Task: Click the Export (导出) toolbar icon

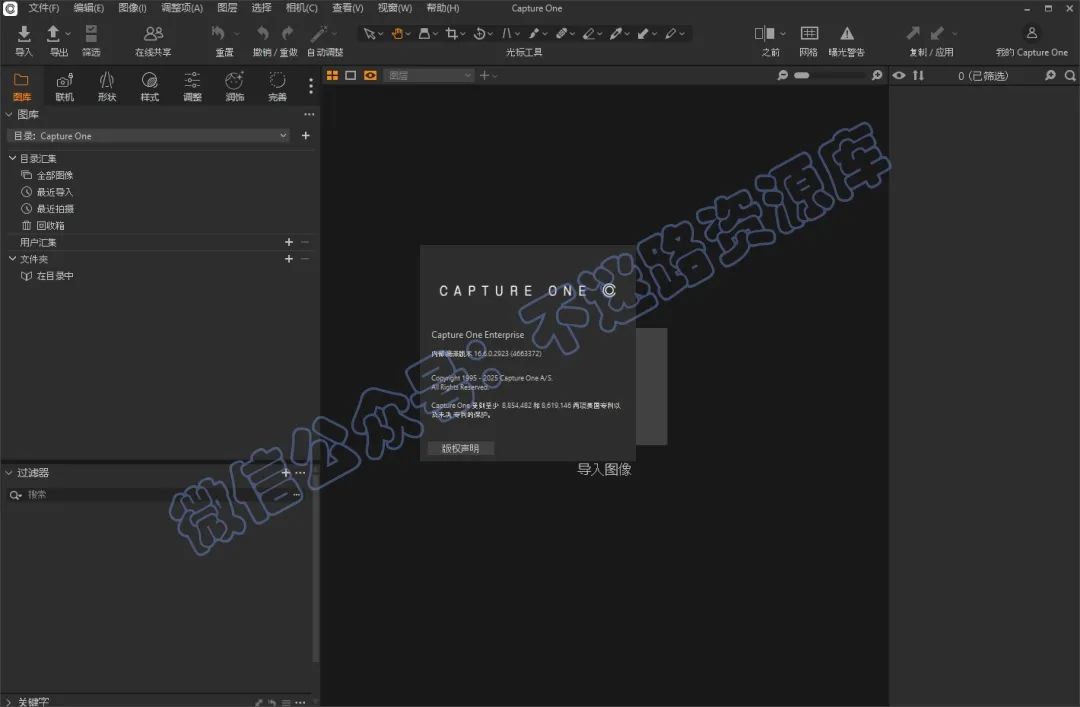Action: [53, 34]
